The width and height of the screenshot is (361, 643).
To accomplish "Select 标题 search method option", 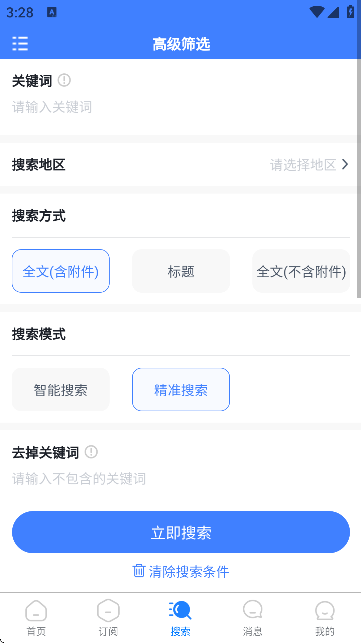I will [181, 271].
